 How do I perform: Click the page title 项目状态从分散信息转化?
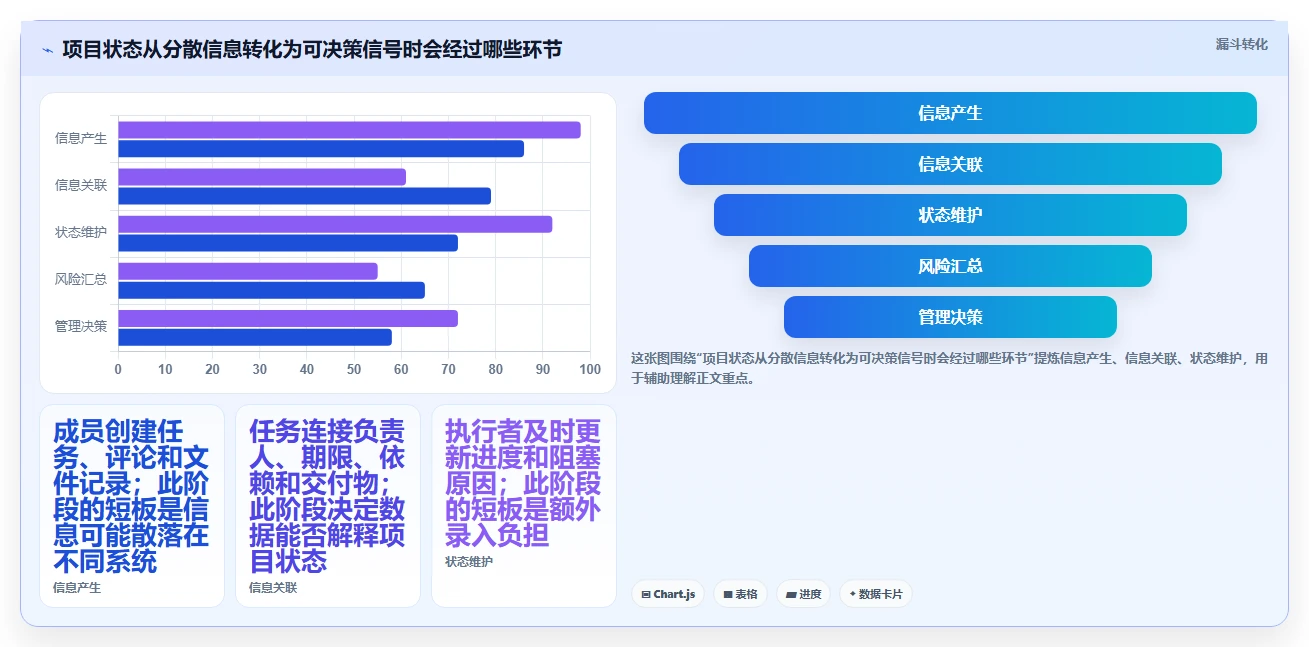point(312,49)
